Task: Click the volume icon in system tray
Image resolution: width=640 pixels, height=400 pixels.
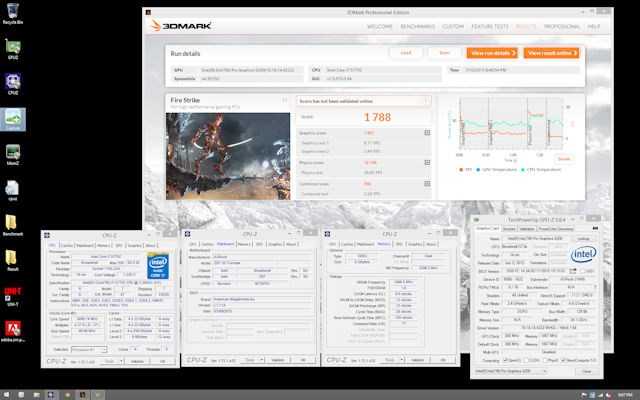Action: [608, 395]
